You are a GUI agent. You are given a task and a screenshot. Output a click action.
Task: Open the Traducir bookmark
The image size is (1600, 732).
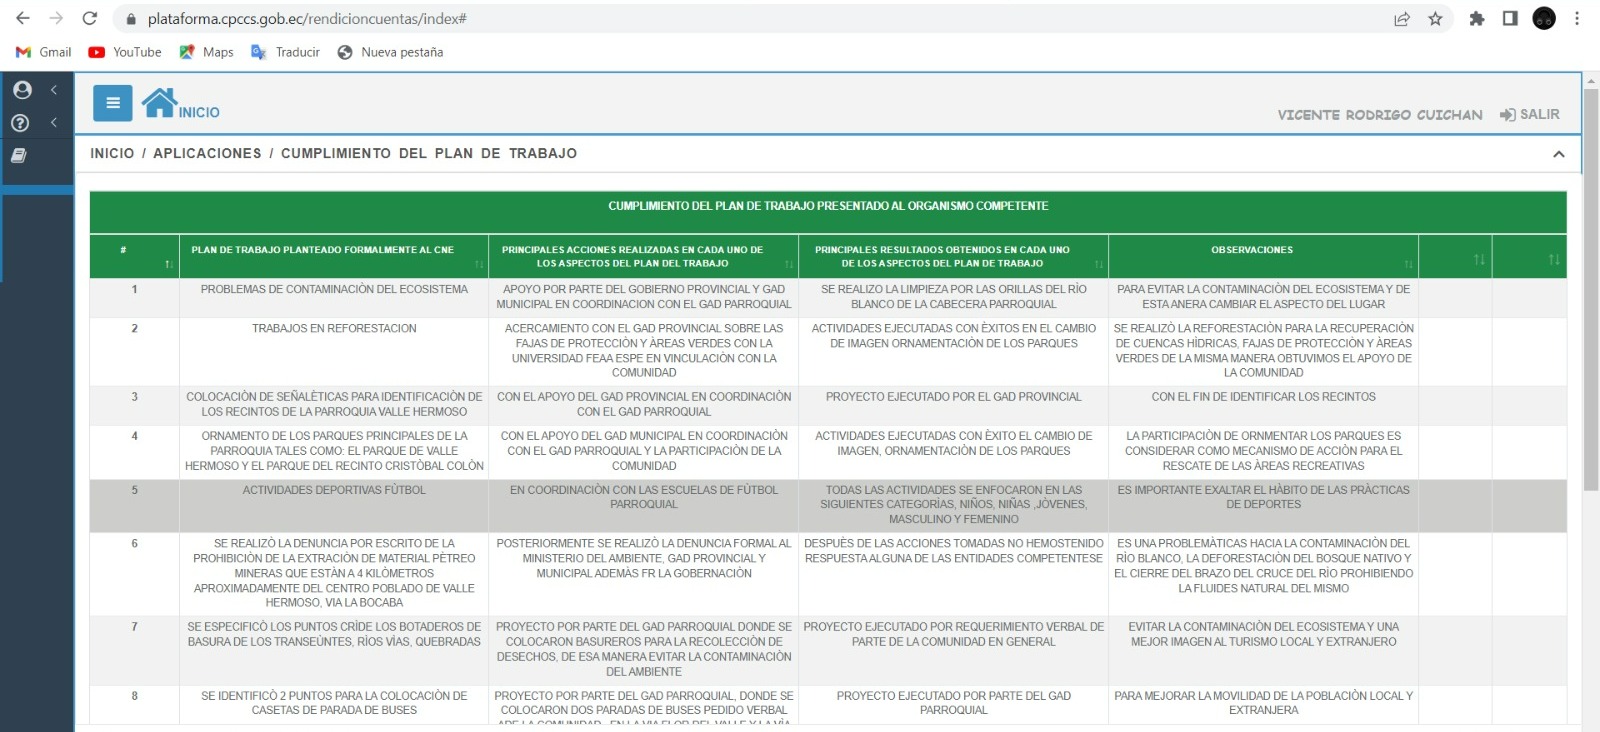click(x=286, y=52)
